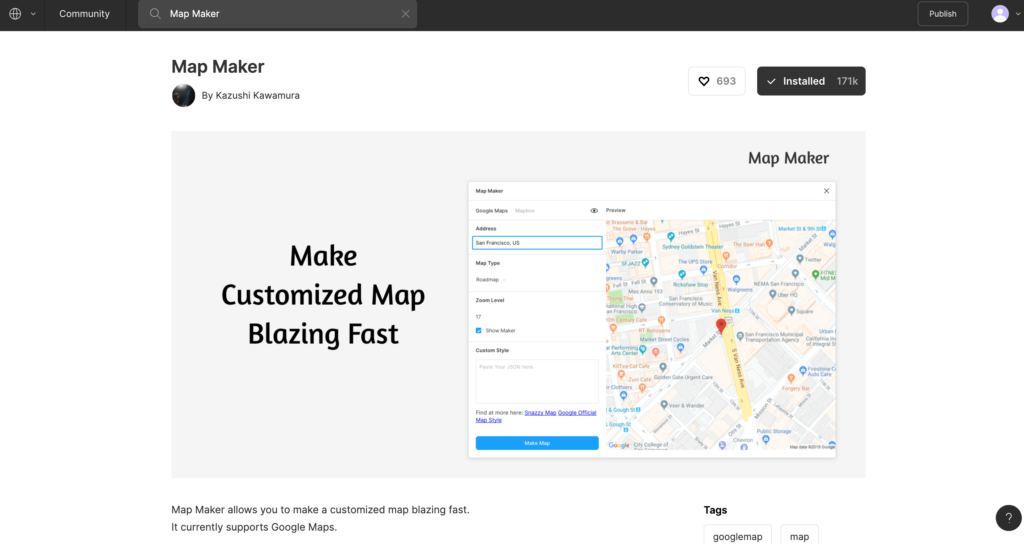The image size is (1024, 544).
Task: Click the red location marker on map
Action: pyautogui.click(x=721, y=327)
